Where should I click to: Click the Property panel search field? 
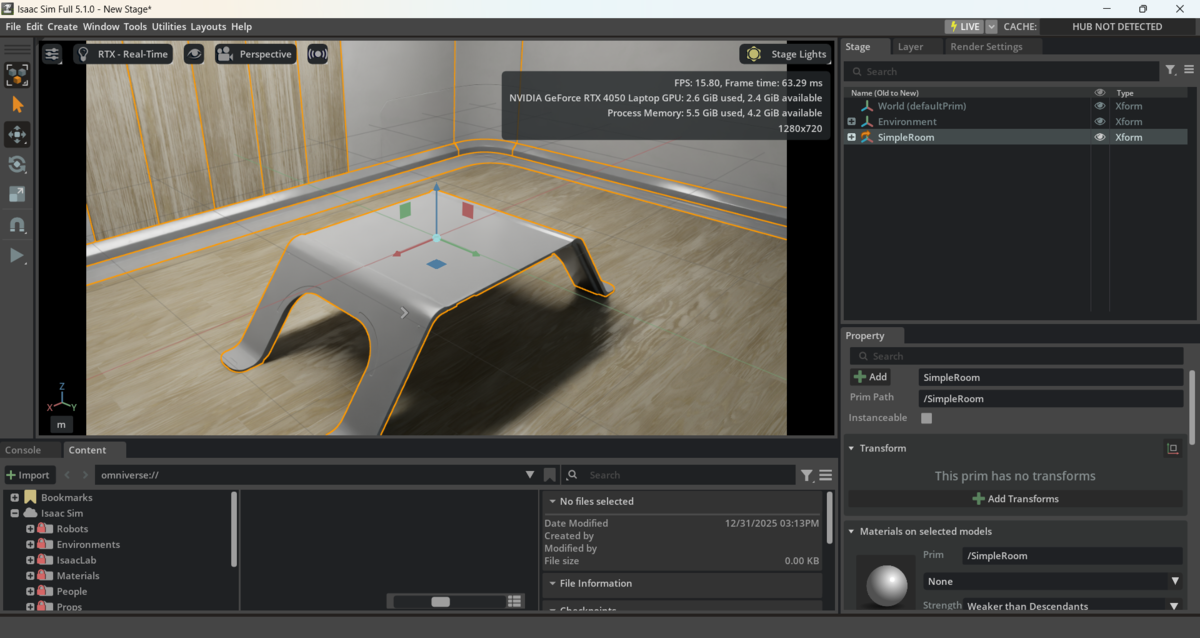(x=1016, y=356)
